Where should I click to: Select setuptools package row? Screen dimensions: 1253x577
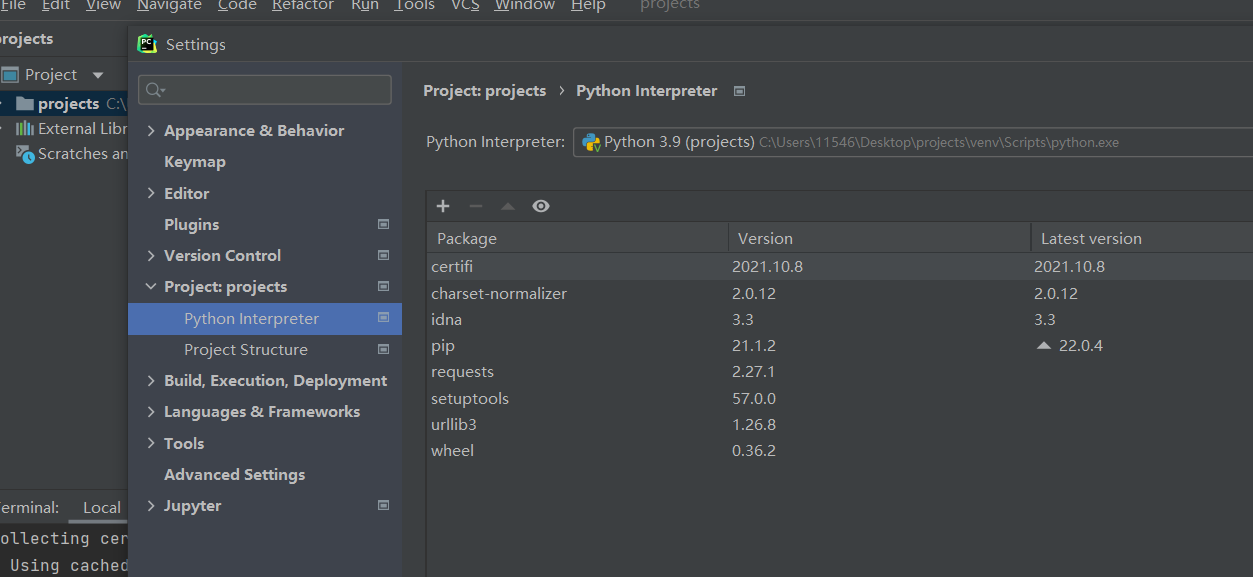pos(840,399)
